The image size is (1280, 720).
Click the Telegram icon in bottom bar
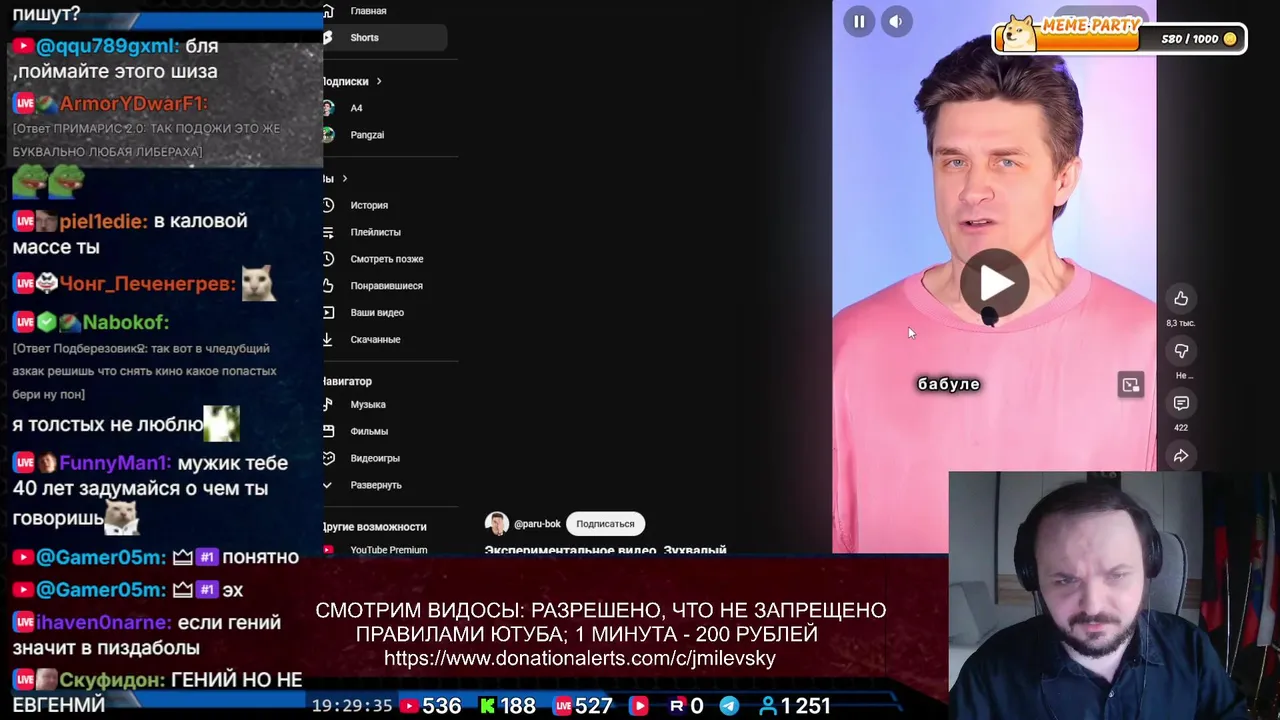730,706
